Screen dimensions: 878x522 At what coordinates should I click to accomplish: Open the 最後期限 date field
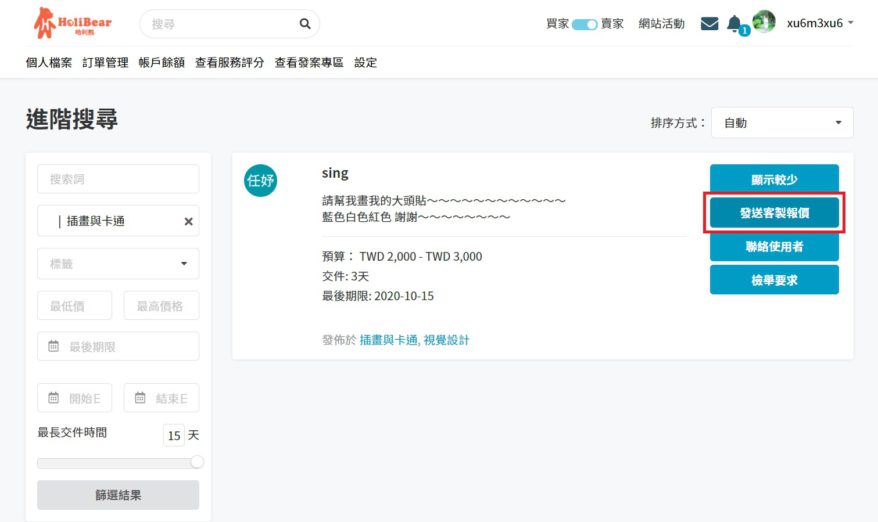(118, 347)
